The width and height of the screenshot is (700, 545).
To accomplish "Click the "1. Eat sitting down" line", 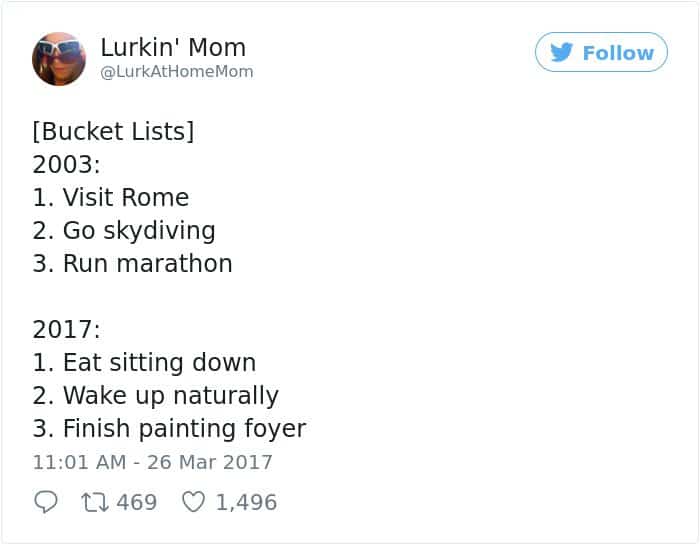I will coord(144,362).
